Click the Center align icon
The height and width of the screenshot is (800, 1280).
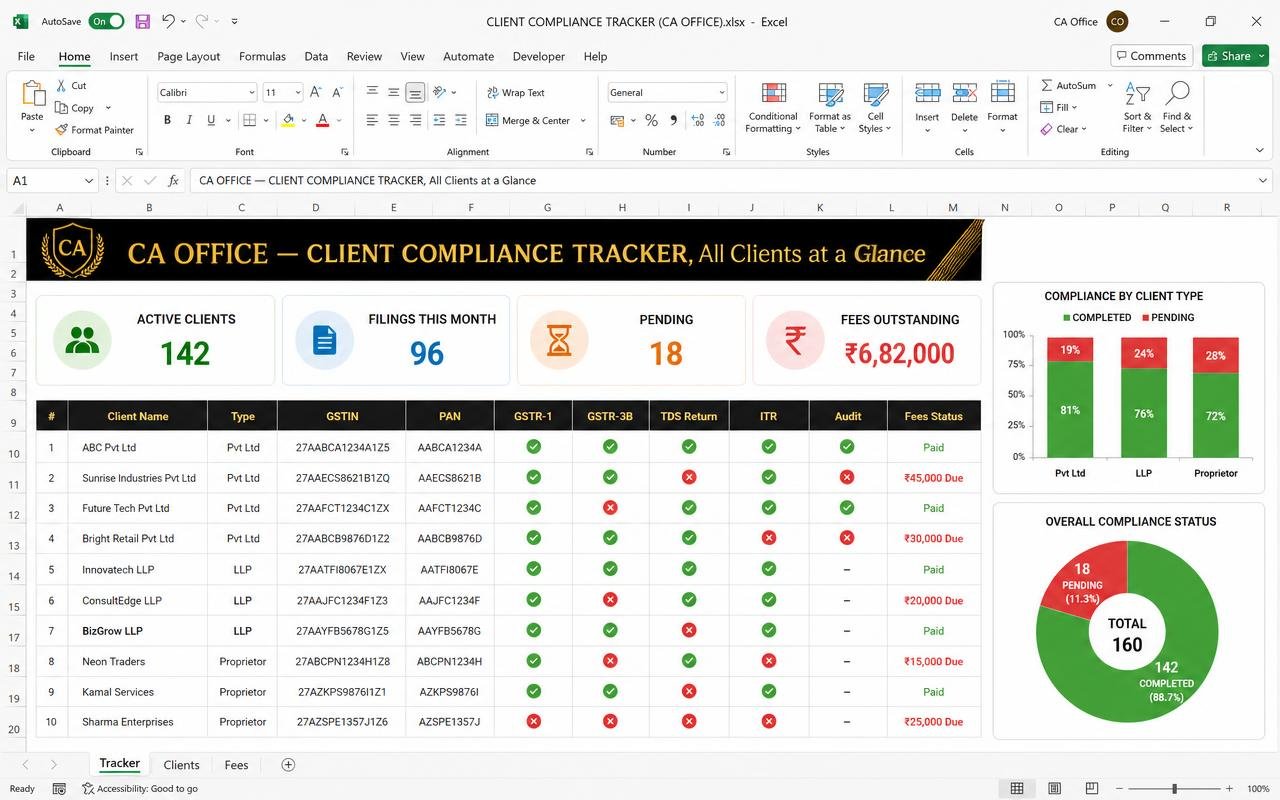[x=393, y=120]
